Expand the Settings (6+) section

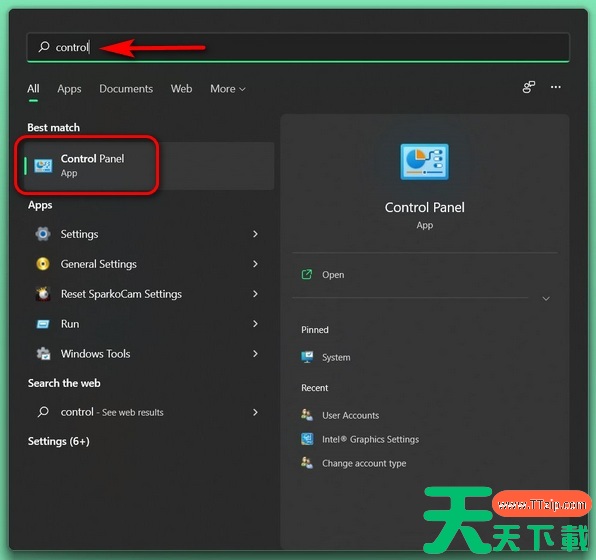pyautogui.click(x=59, y=441)
